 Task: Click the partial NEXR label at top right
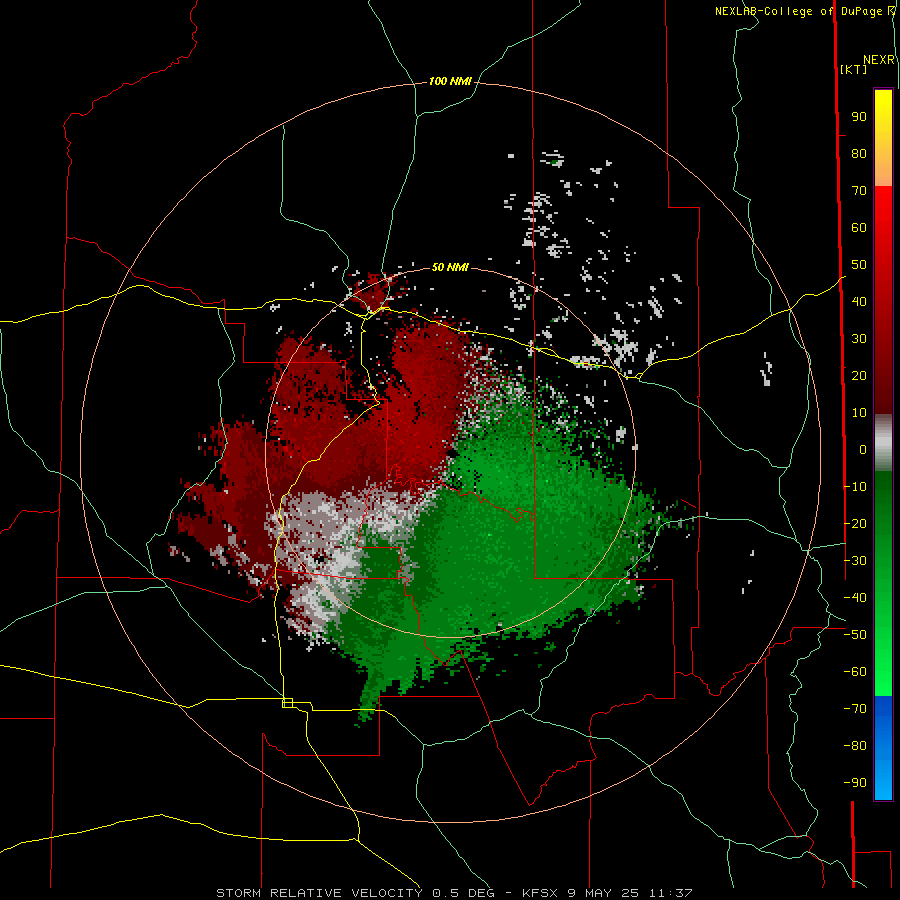[x=879, y=60]
